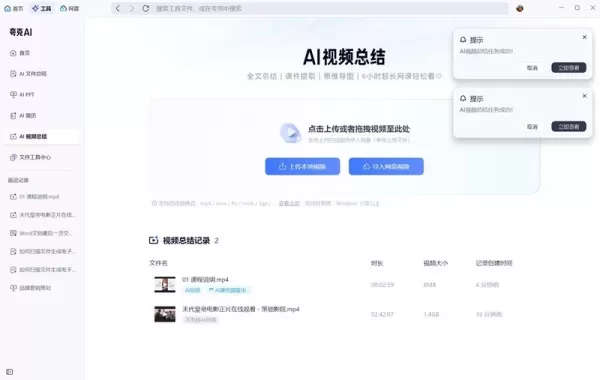Viewport: 600px width, 380px height.
Task: Click the 上传本地视频 upload button
Action: (302, 166)
